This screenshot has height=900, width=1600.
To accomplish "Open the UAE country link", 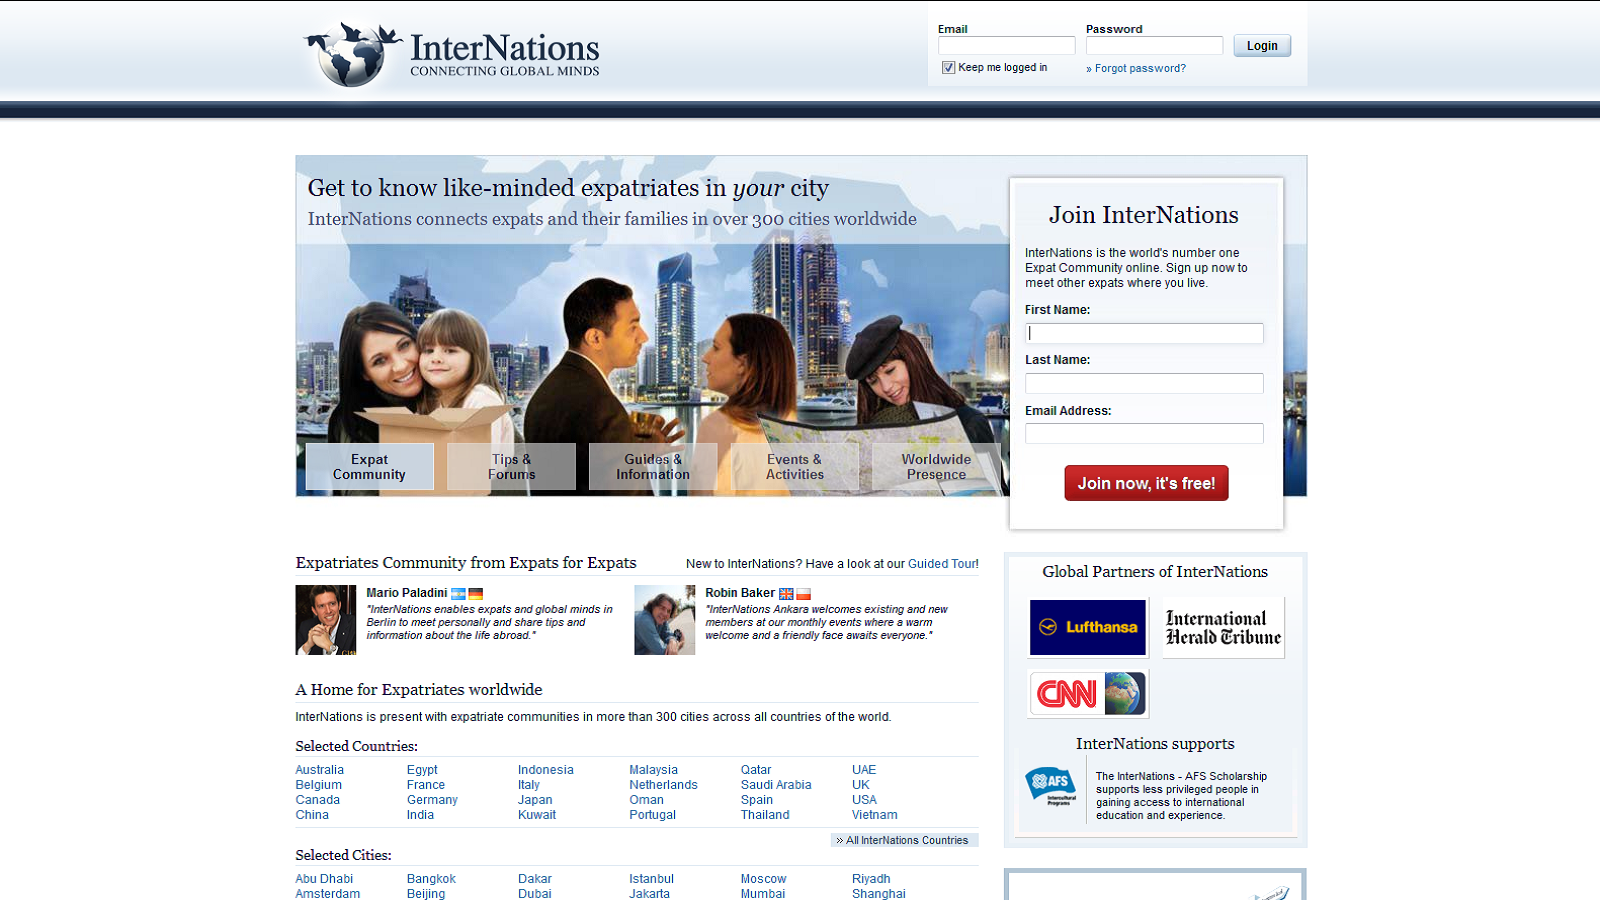I will coord(864,770).
